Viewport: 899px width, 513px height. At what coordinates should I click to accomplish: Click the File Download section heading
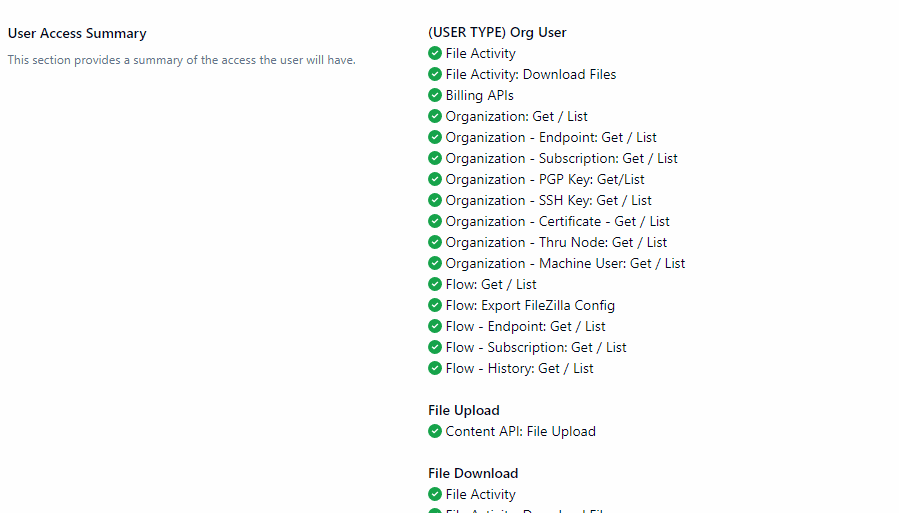pos(473,473)
